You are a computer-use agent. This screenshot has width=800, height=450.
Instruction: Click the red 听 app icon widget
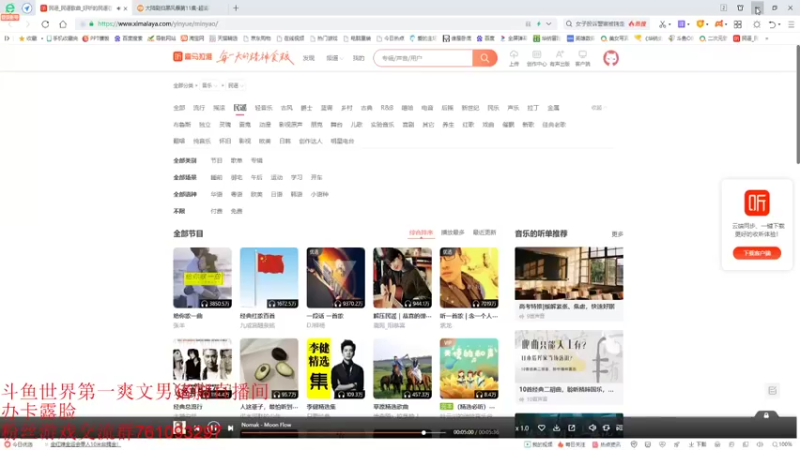click(757, 203)
